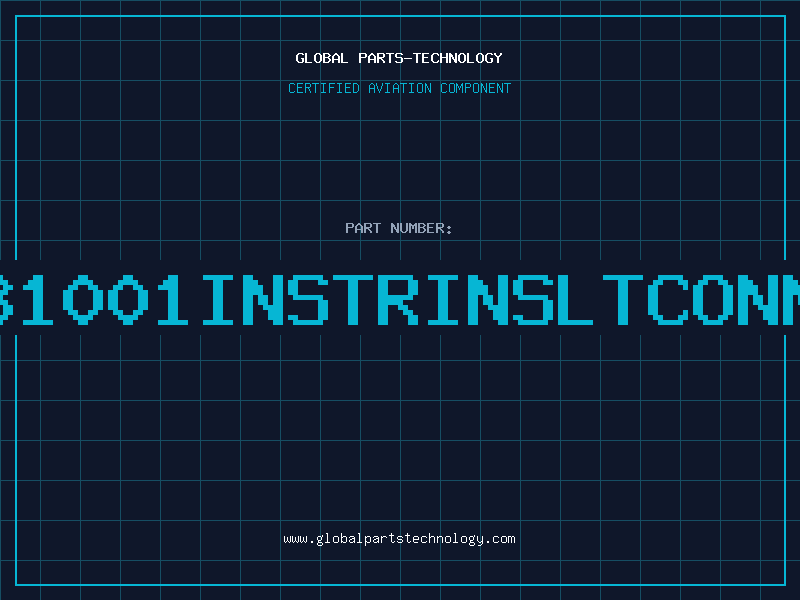Viewport: 800px width, 600px height.
Task: Select the word CERTIFIED in the subtitle
Action: tap(324, 88)
